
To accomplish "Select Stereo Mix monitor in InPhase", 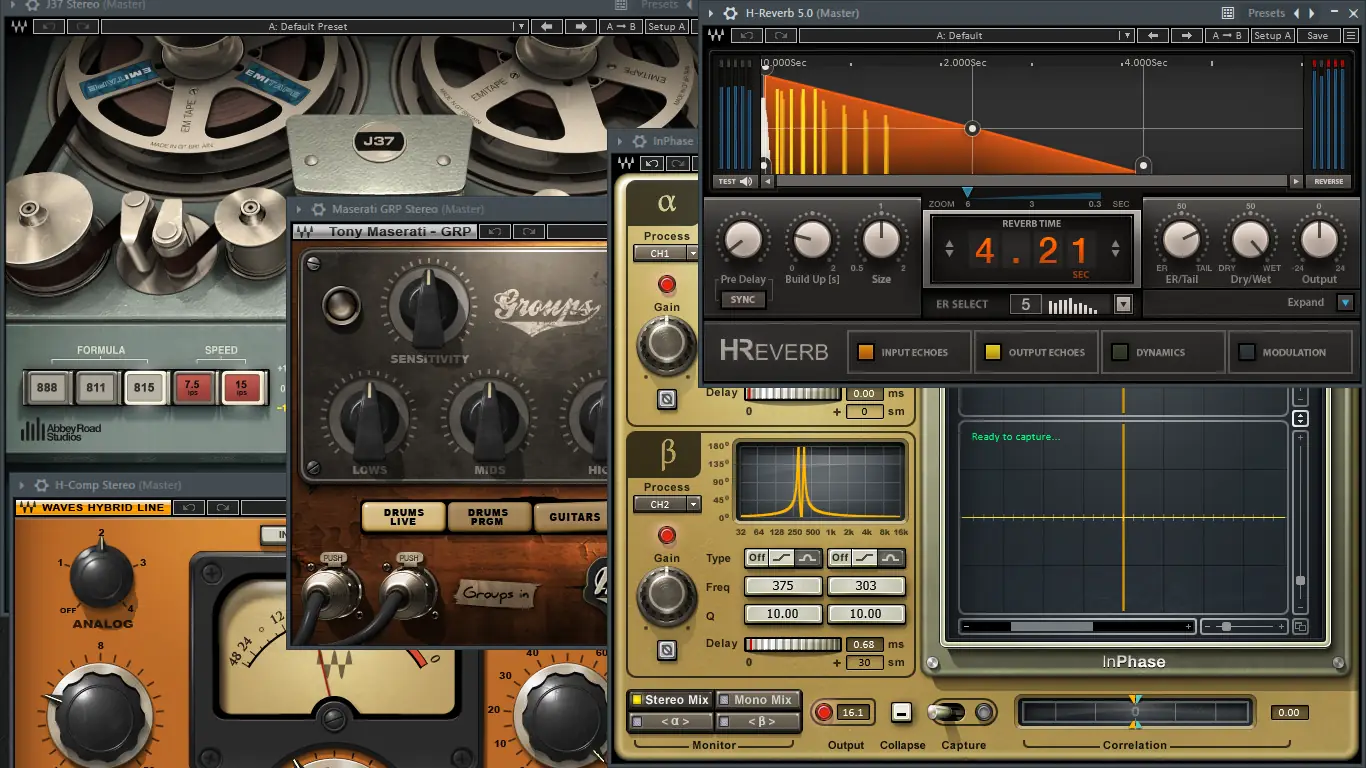I will [x=670, y=700].
